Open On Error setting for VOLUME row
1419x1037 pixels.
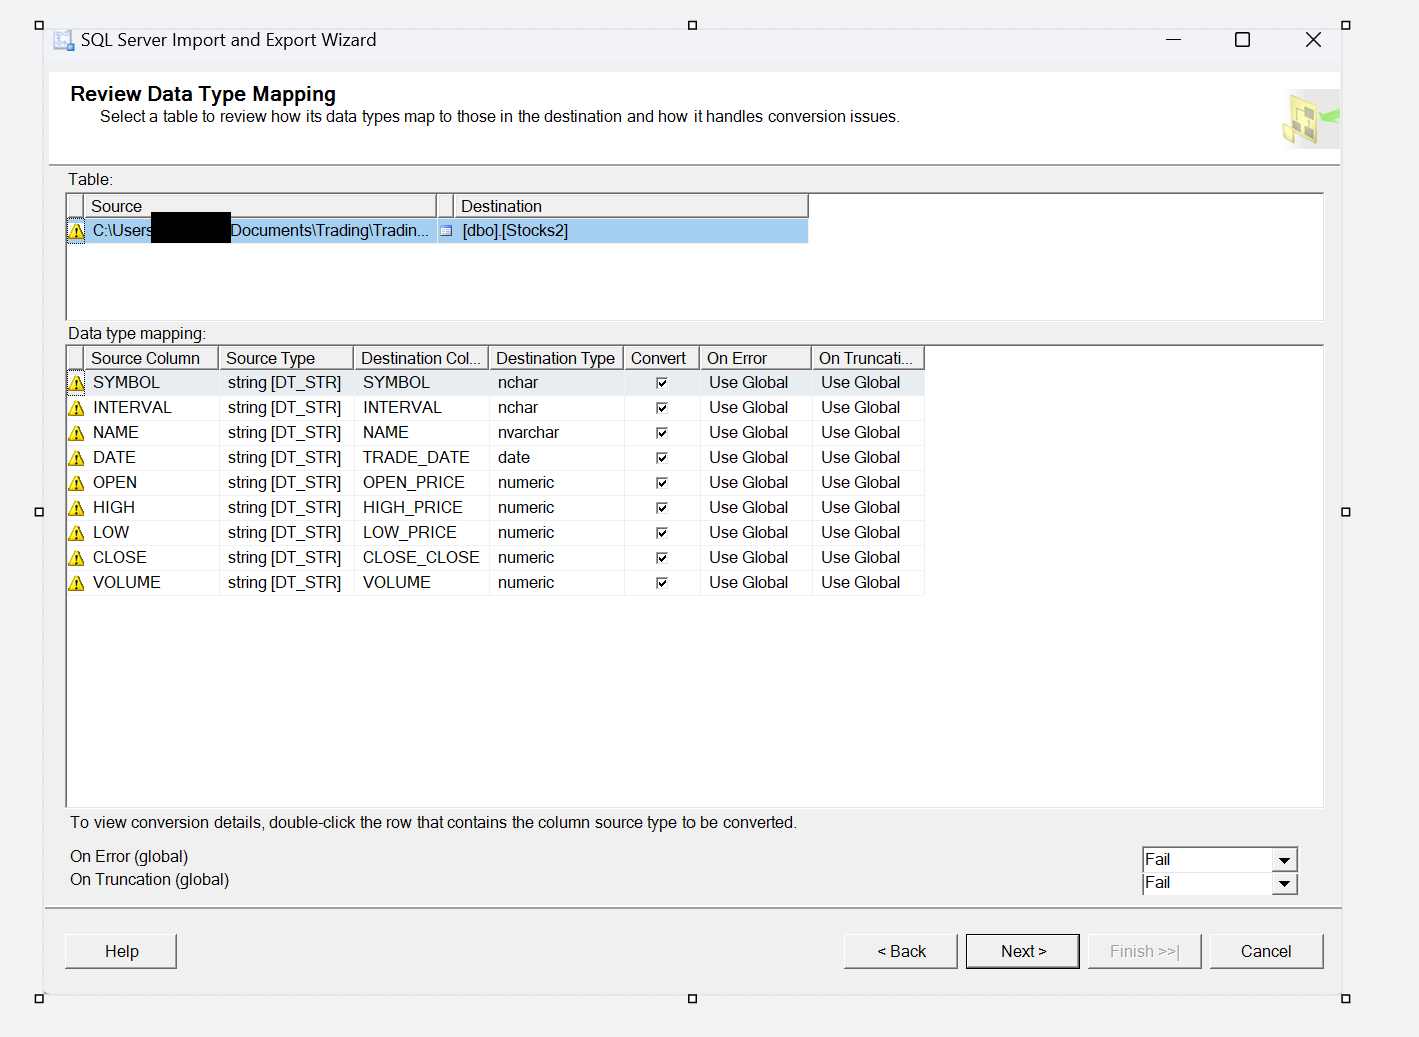(756, 583)
